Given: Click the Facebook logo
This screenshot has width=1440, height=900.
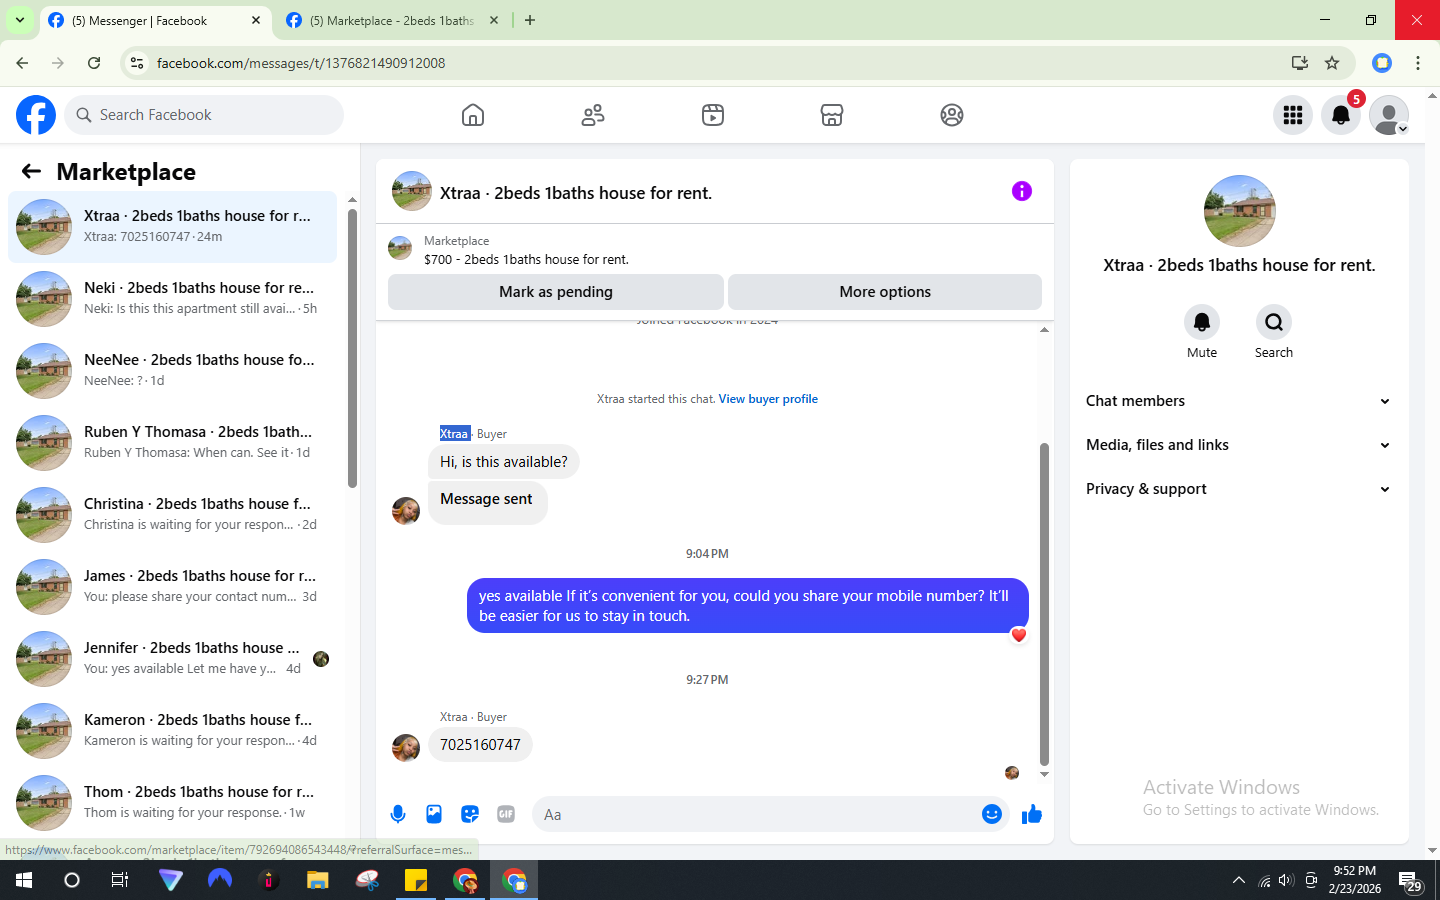Looking at the screenshot, I should tap(36, 115).
